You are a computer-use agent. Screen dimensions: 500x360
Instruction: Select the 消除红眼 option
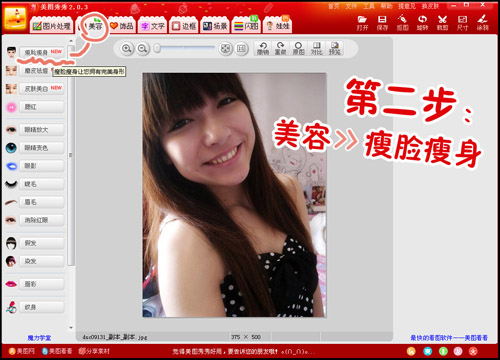click(x=42, y=220)
